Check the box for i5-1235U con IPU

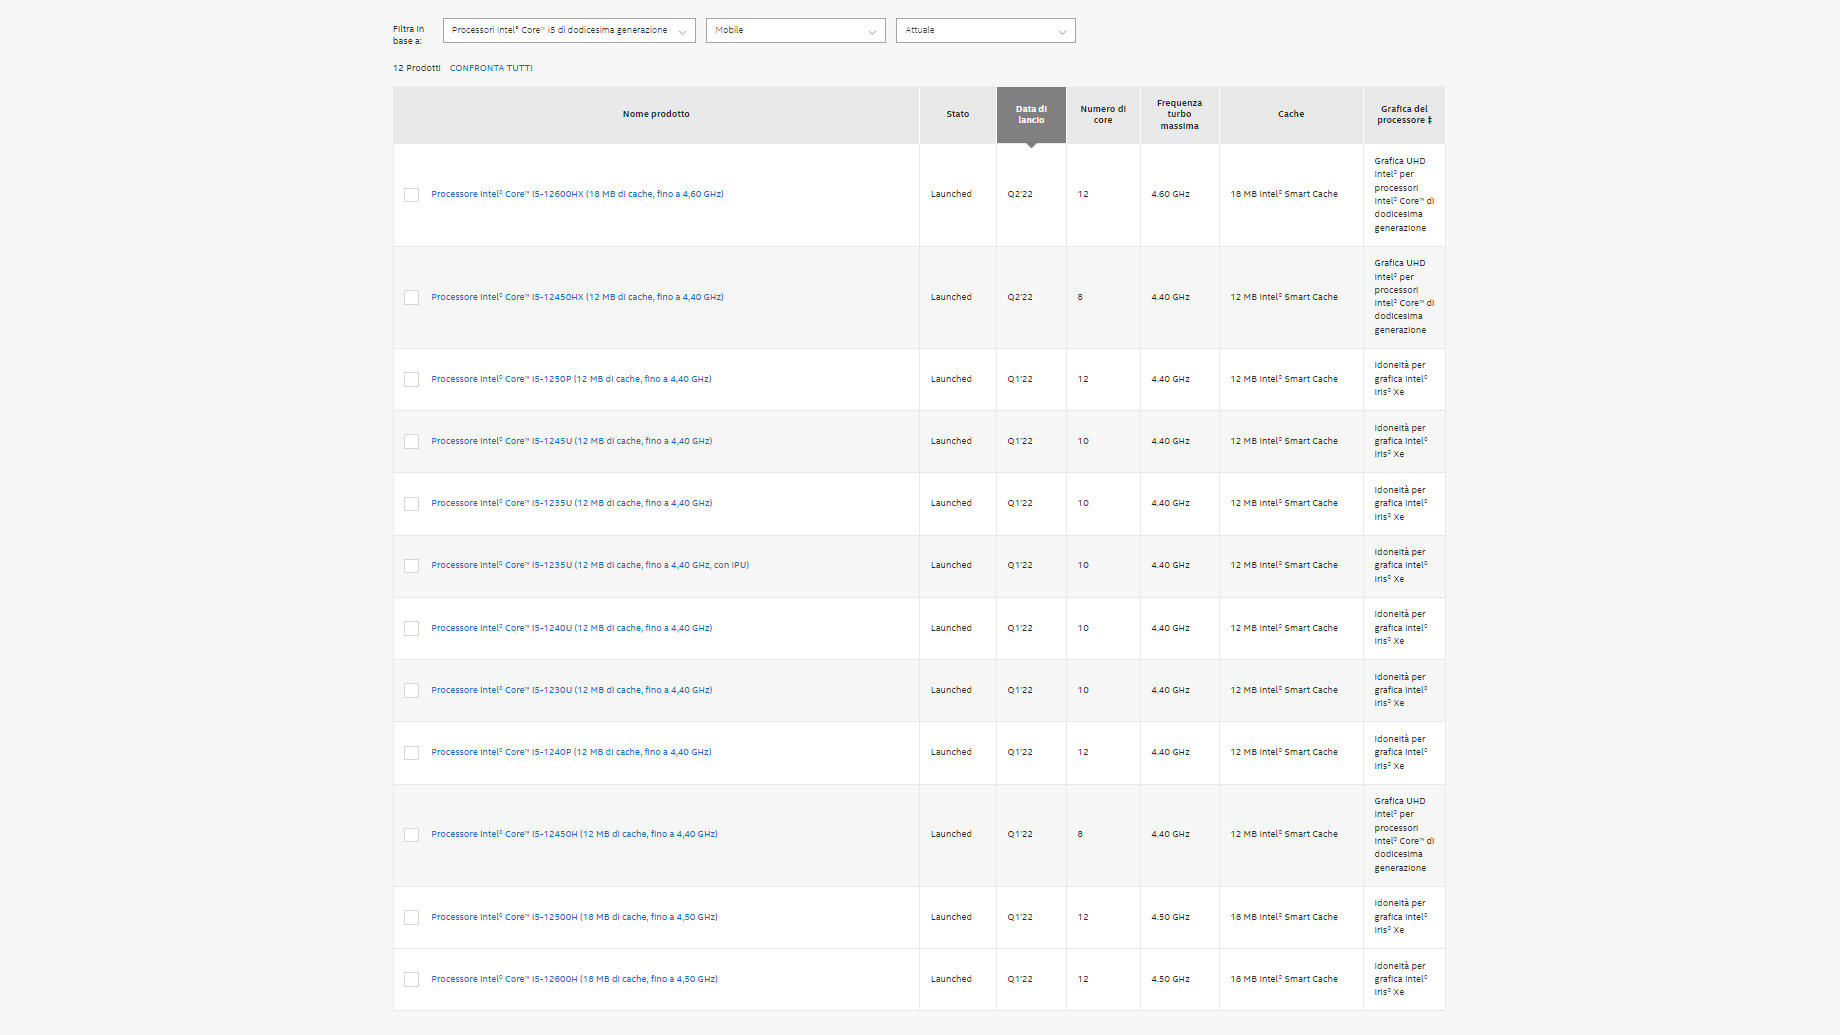[411, 566]
